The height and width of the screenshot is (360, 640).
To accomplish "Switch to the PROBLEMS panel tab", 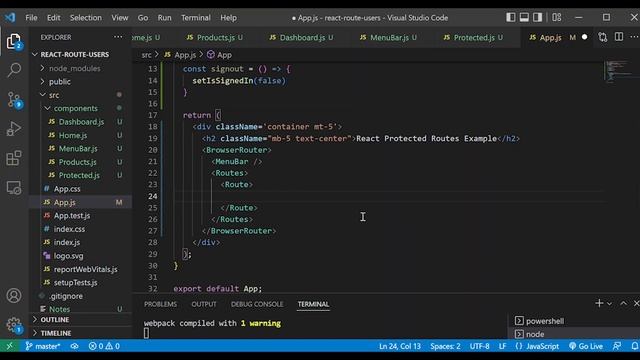I will pos(160,304).
